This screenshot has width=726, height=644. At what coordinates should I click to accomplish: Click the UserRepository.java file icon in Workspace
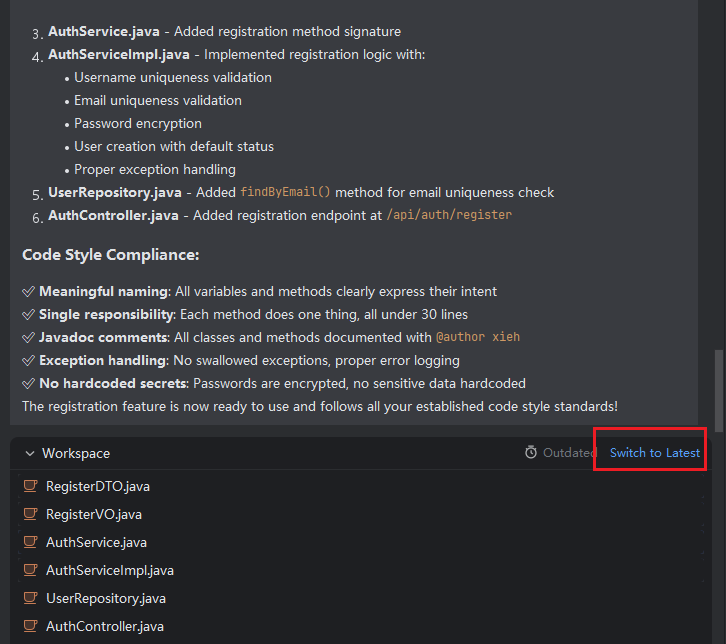pos(30,599)
